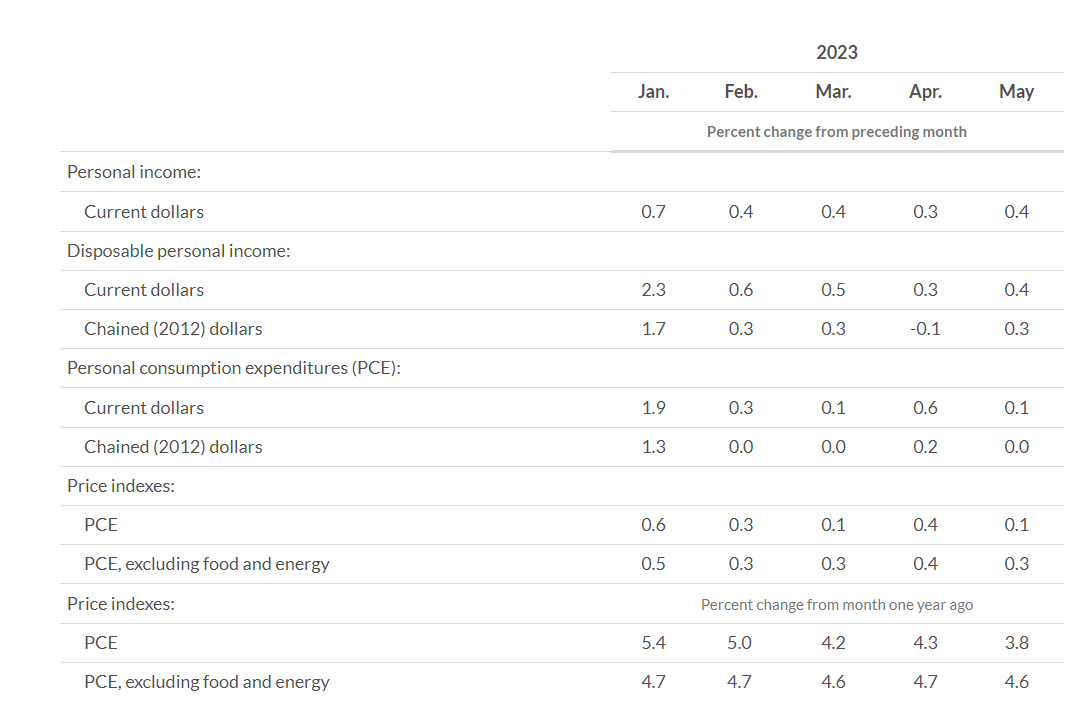Click the Apr. column header
Viewport: 1069px width, 713px height.
[925, 91]
